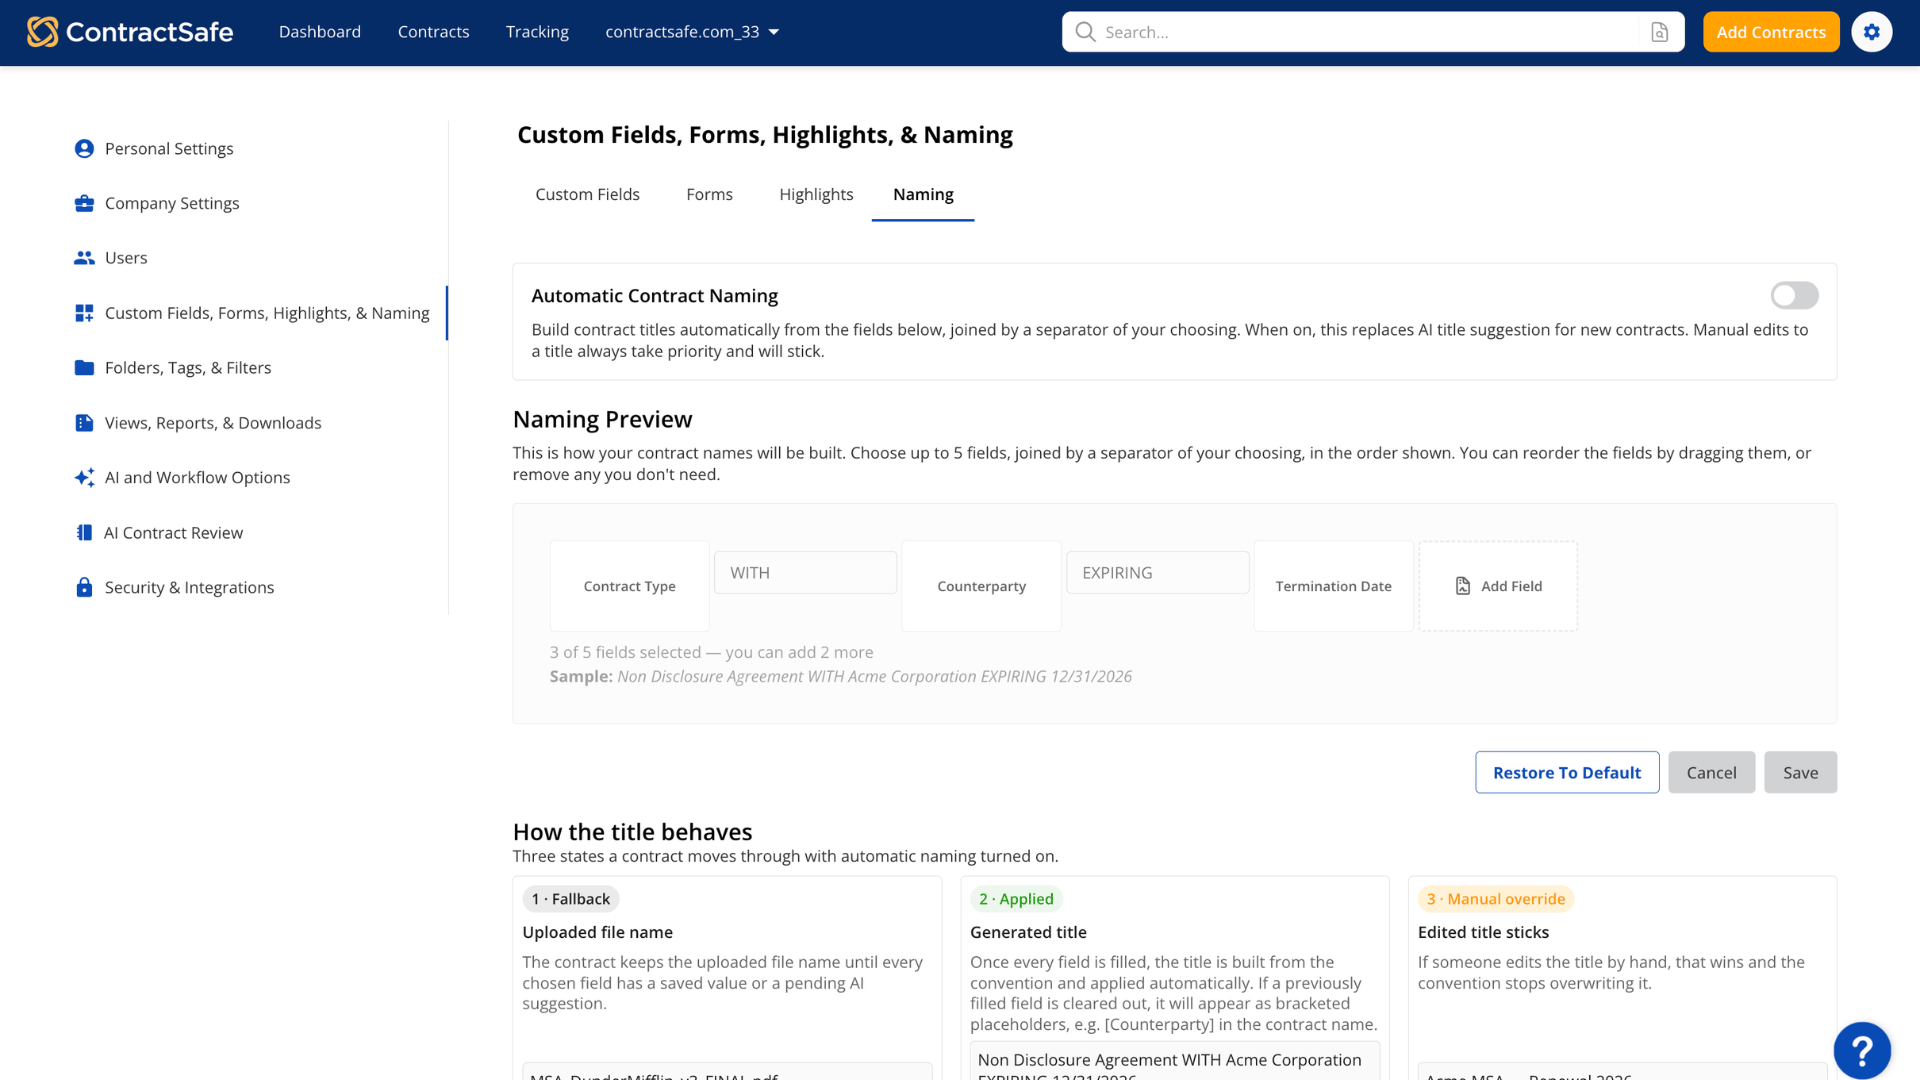The height and width of the screenshot is (1080, 1920).
Task: Click the Custom Fields grid icon
Action: point(84,313)
